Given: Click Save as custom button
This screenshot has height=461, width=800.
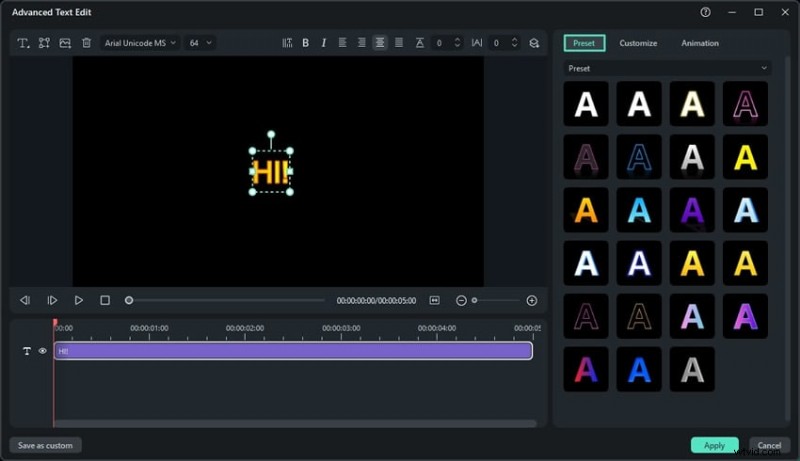Looking at the screenshot, I should 46,445.
